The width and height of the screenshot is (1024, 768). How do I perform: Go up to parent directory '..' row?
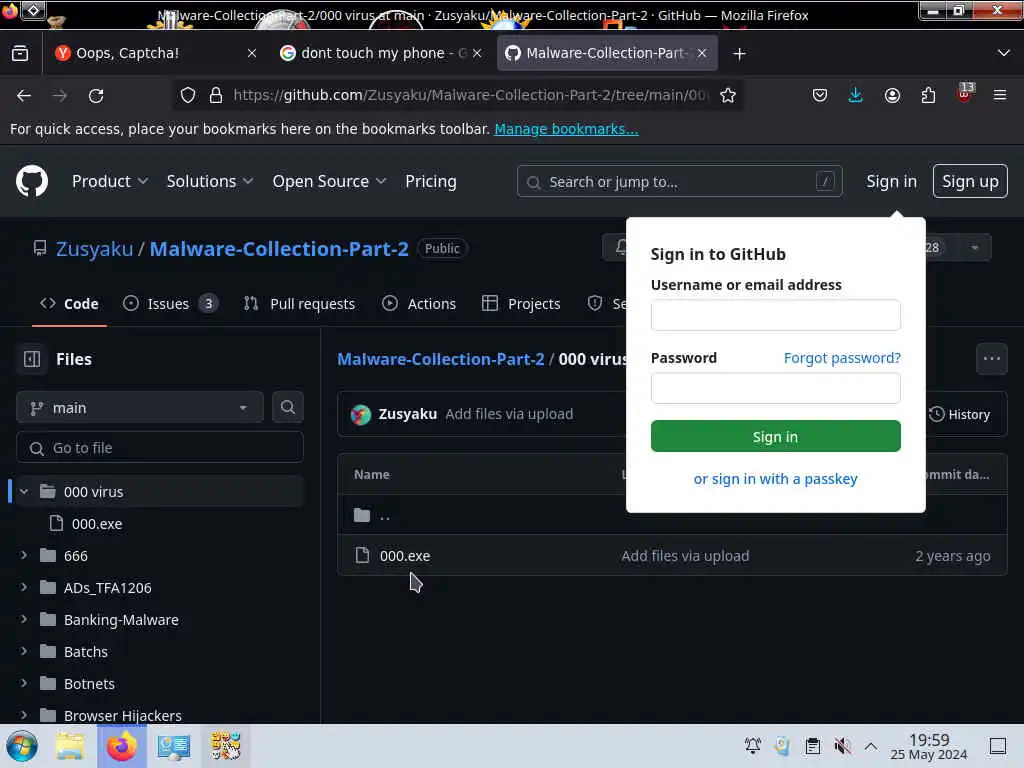pos(385,515)
